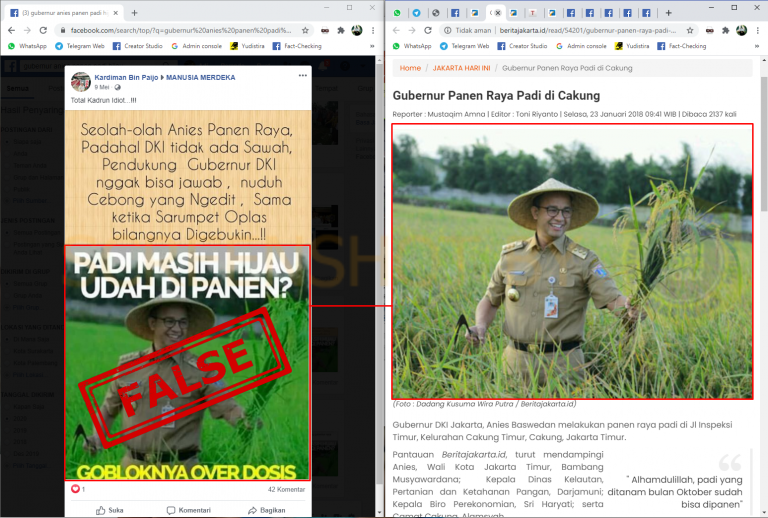Click the Gubernur Panen Raya Padi article photo
Image resolution: width=768 pixels, height=518 pixels.
click(572, 261)
